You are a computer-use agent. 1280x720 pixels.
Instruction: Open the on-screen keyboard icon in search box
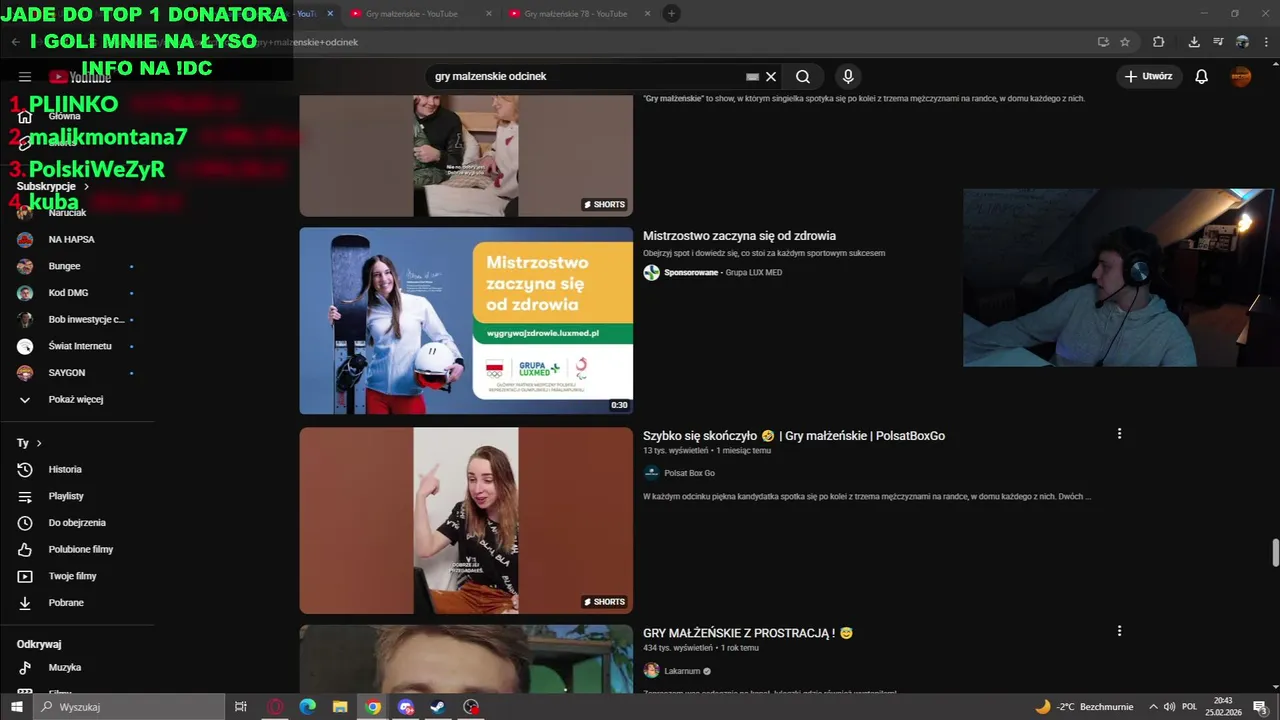[753, 77]
